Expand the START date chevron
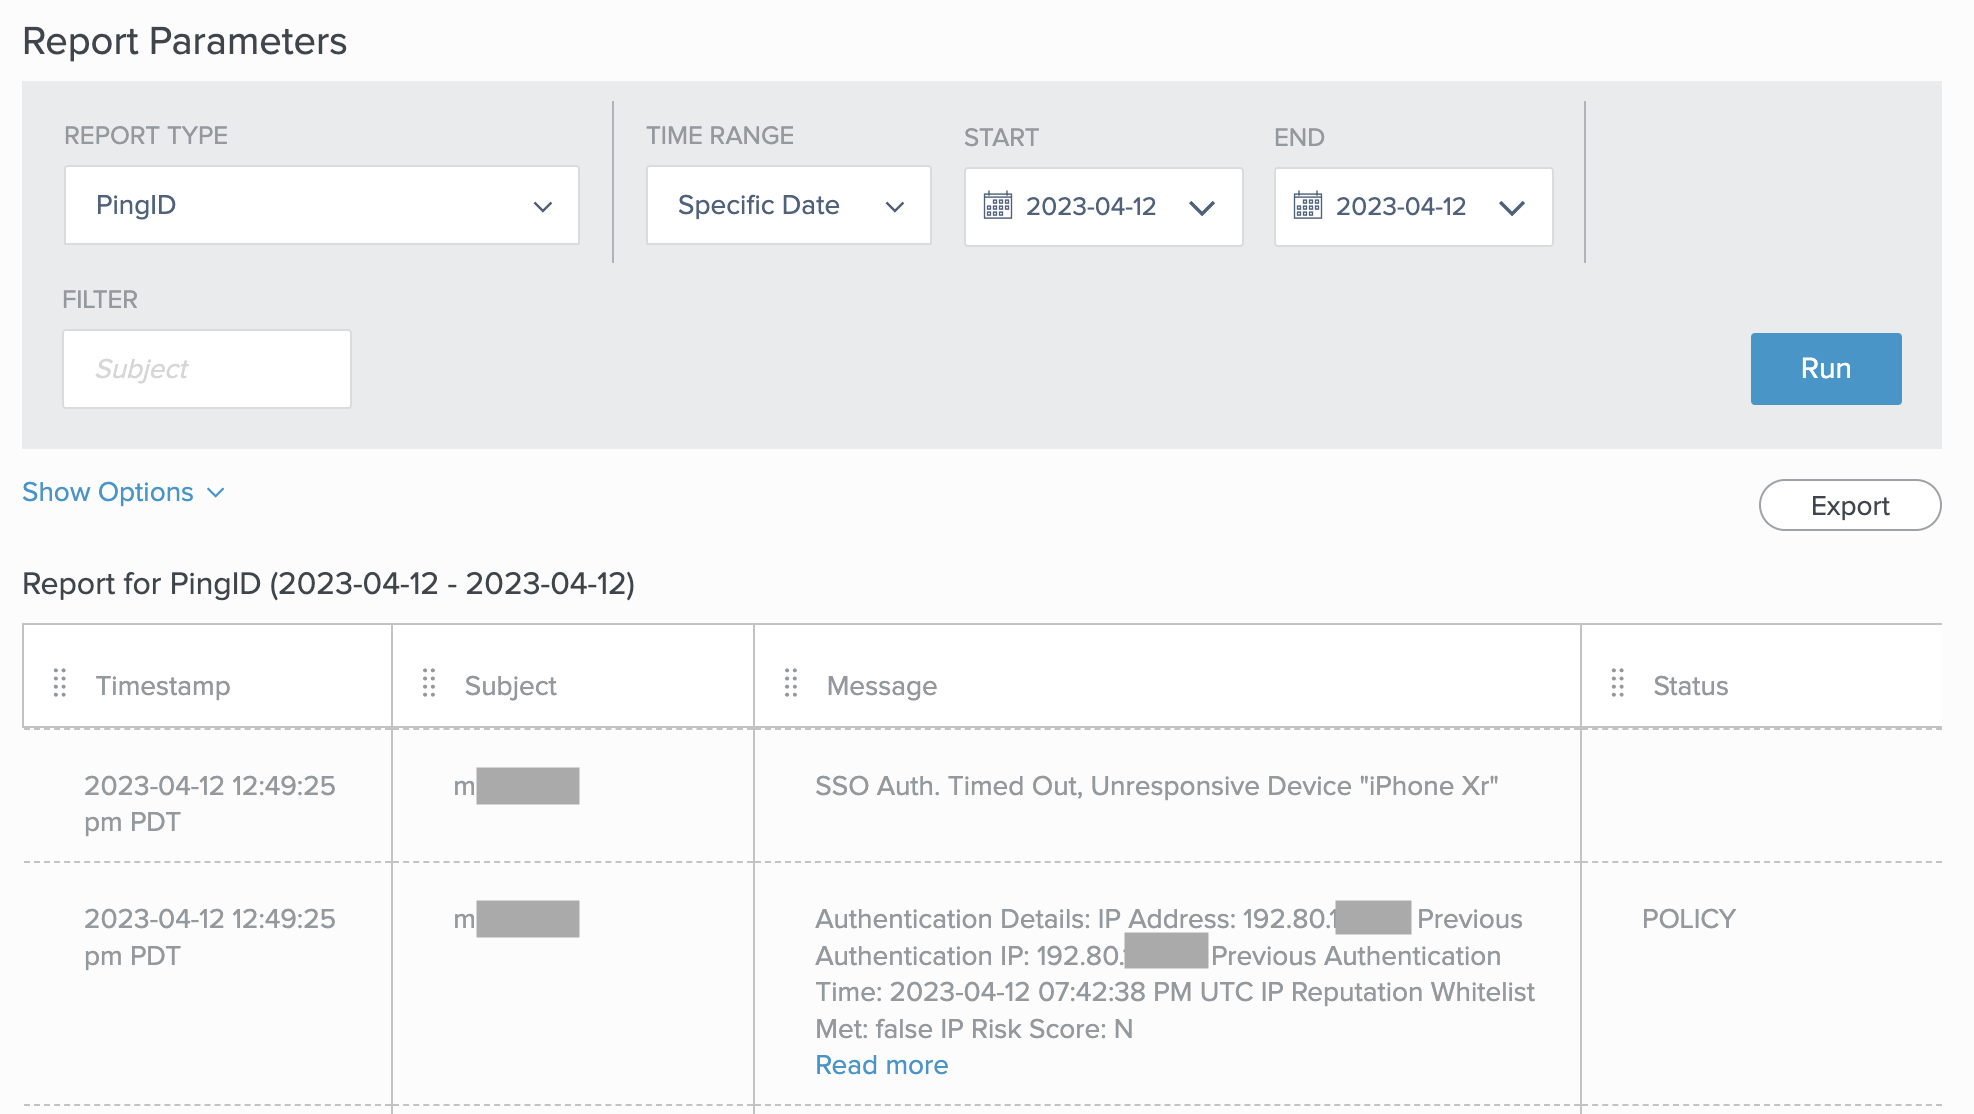The image size is (1974, 1114). point(1201,208)
